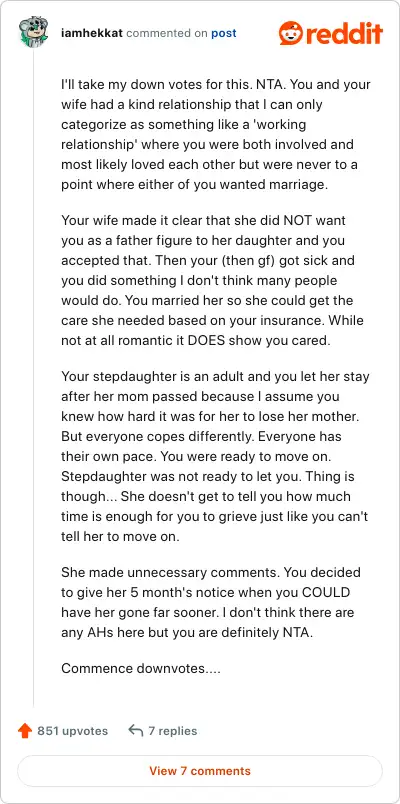Image resolution: width=400 pixels, height=804 pixels.
Task: Click the iamhekkat koala avatar image
Action: tap(33, 32)
